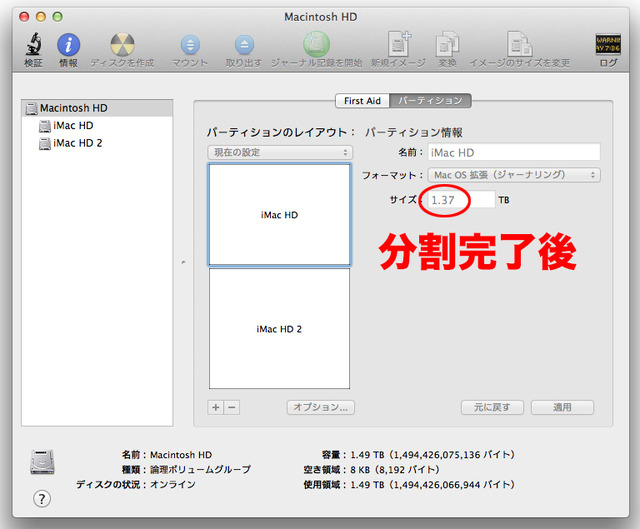Click the Resize Image (イメージのサイズを変更) icon
This screenshot has height=529, width=640.
coord(519,45)
